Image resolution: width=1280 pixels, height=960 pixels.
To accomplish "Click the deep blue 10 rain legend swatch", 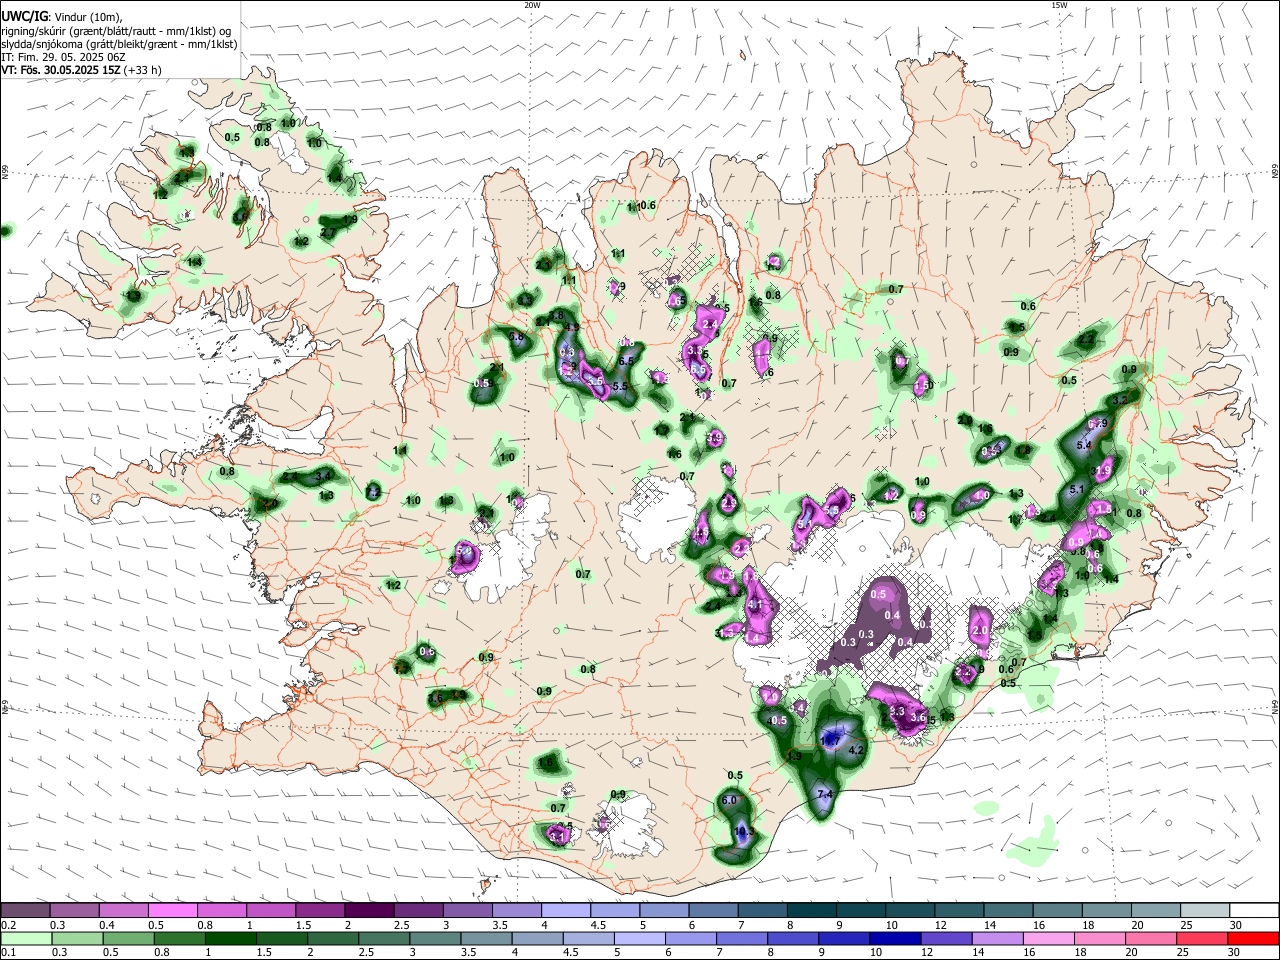I will coord(893,939).
